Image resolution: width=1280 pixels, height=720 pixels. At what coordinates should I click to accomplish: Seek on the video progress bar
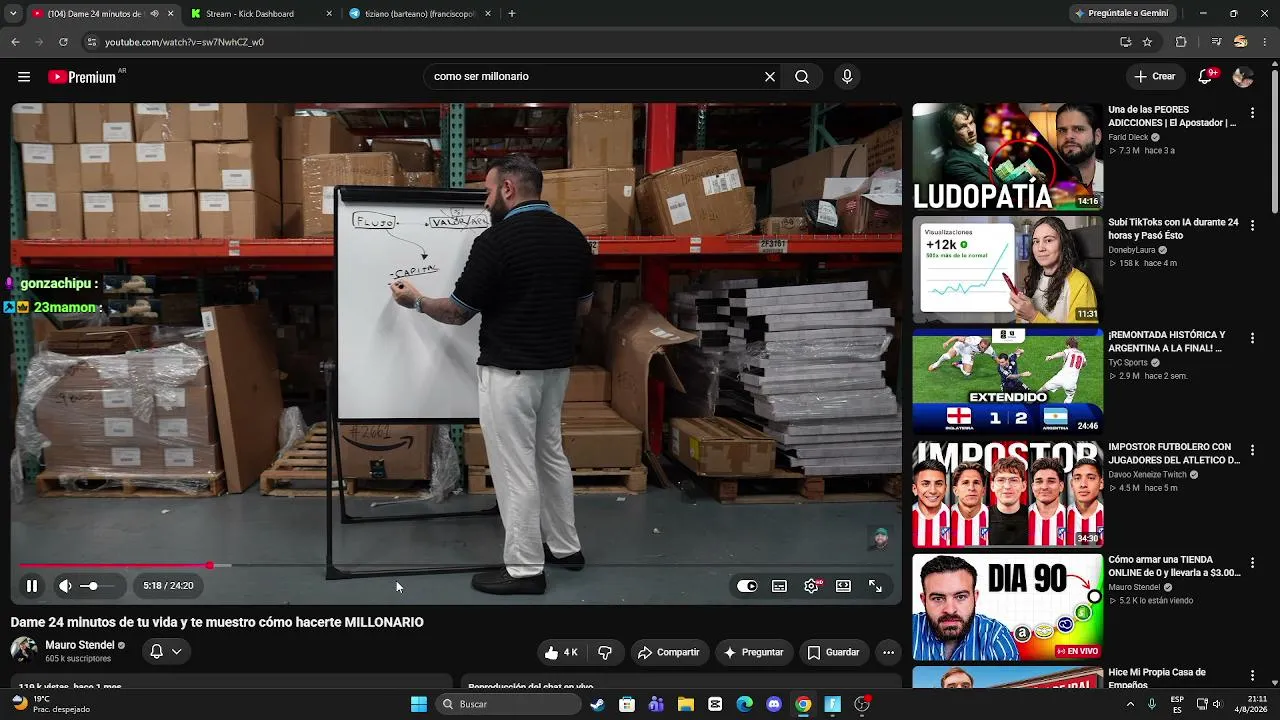[456, 565]
